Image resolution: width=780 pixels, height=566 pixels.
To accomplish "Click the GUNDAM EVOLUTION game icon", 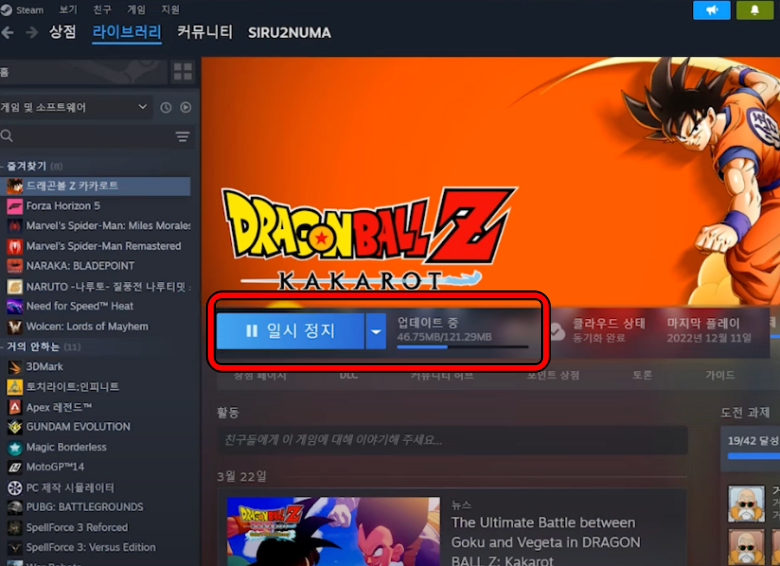I will [14, 427].
